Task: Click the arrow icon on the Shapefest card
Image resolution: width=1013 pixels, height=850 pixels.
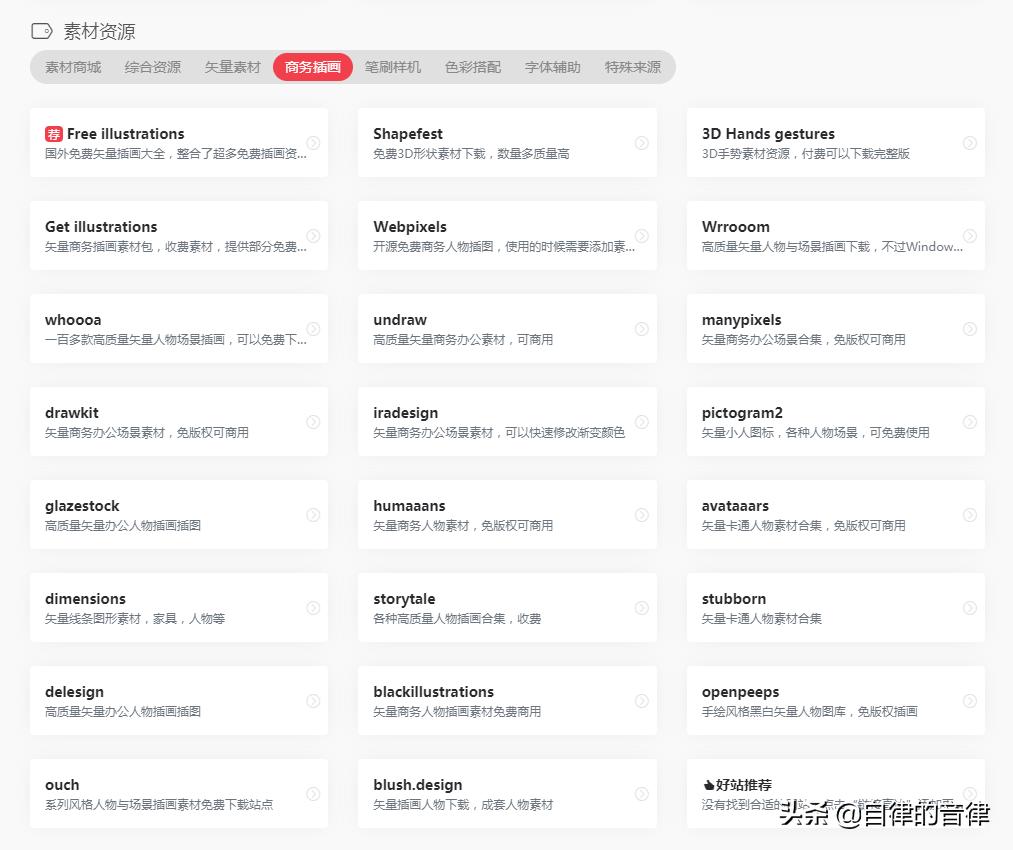Action: 641,143
